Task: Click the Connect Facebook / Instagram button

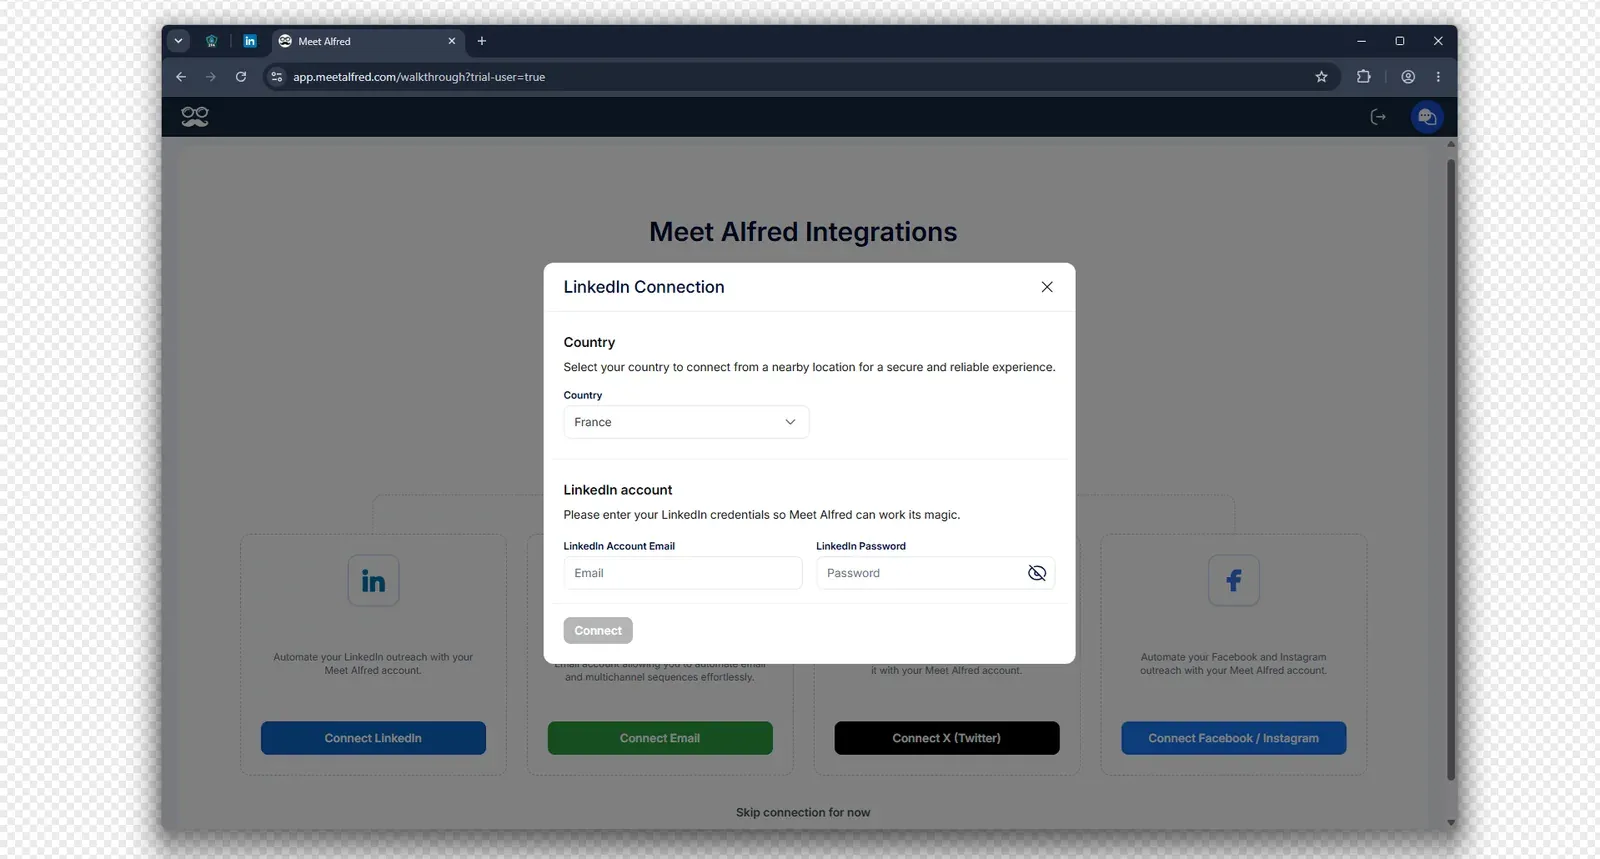Action: (1234, 738)
